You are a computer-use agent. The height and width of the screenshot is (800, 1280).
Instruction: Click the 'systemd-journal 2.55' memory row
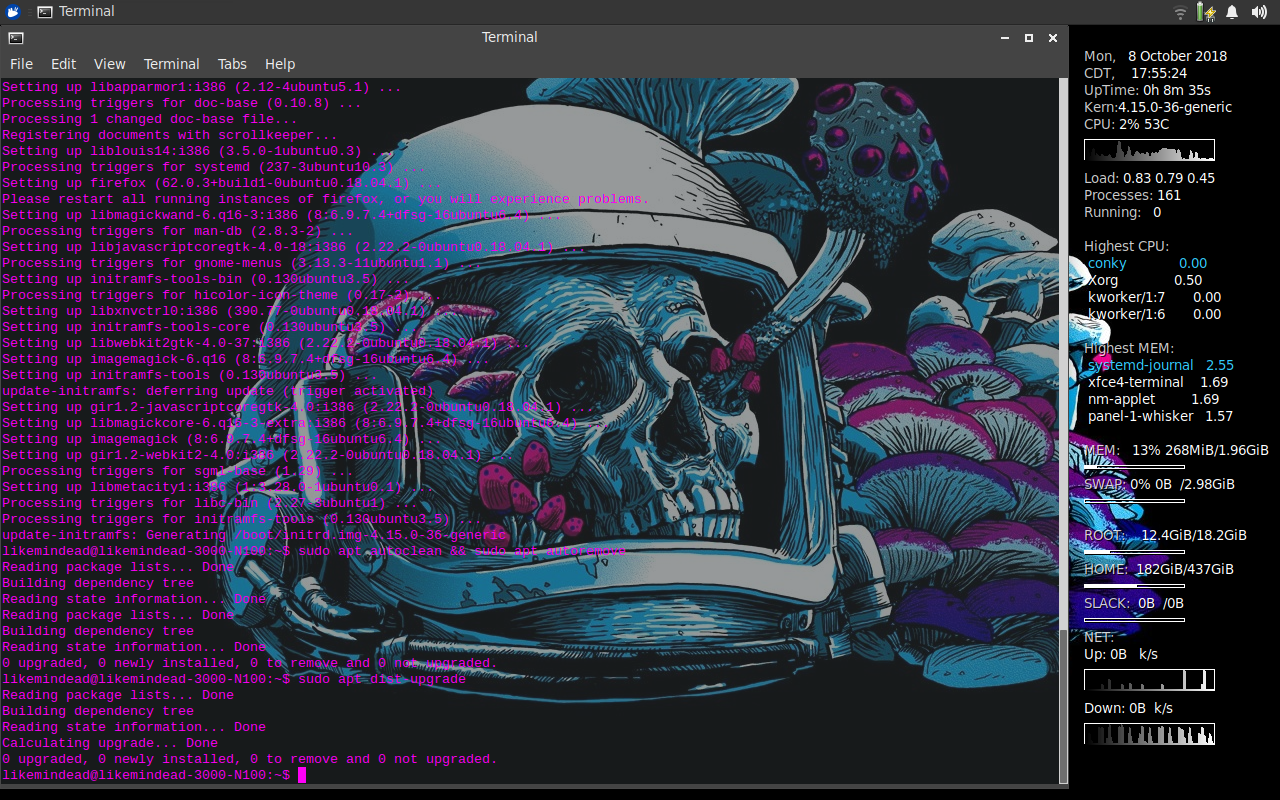(1160, 365)
